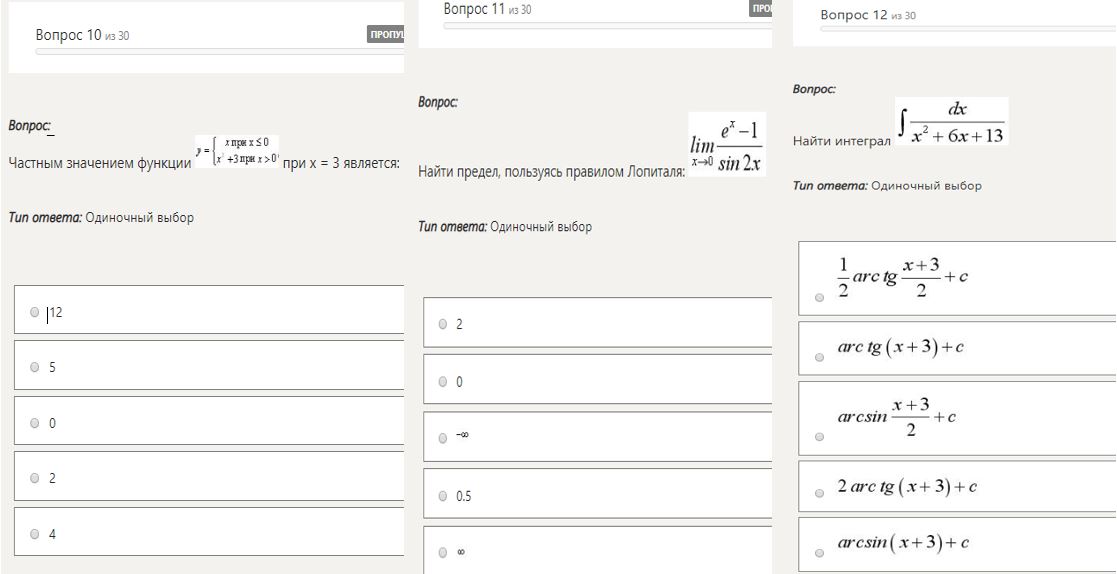Pick the arcsin((x+3)/2)+c answer
The image size is (1117, 574).
(820, 436)
